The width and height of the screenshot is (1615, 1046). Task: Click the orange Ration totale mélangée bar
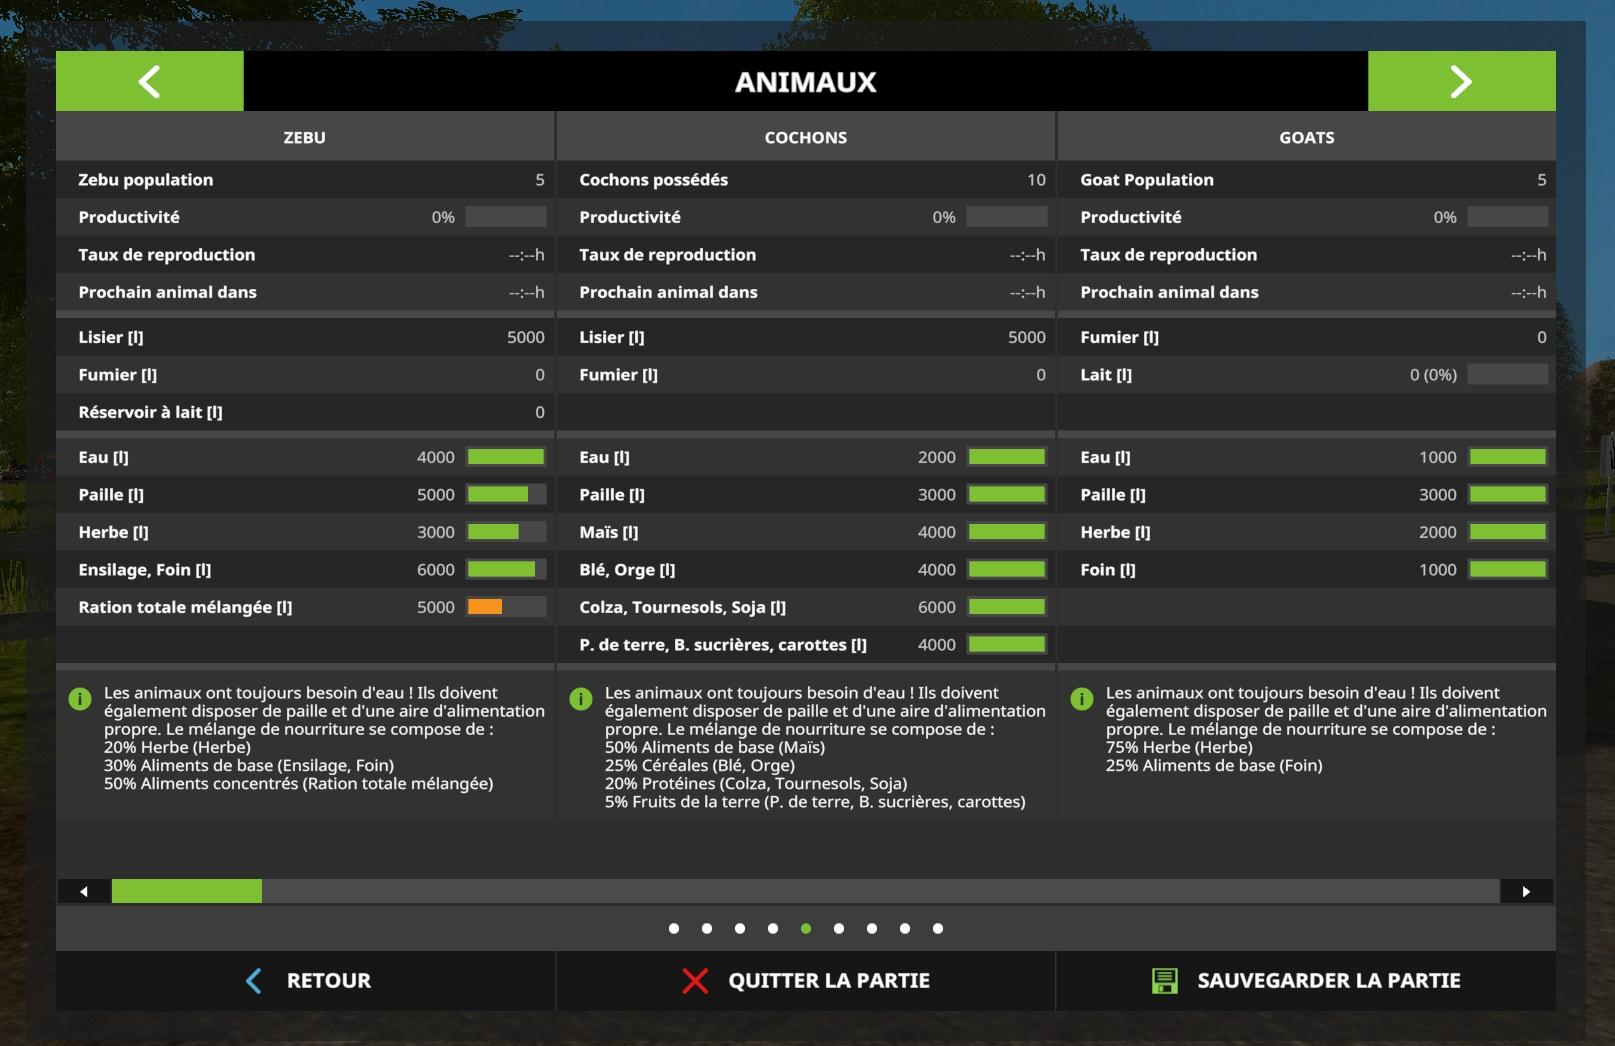[486, 607]
